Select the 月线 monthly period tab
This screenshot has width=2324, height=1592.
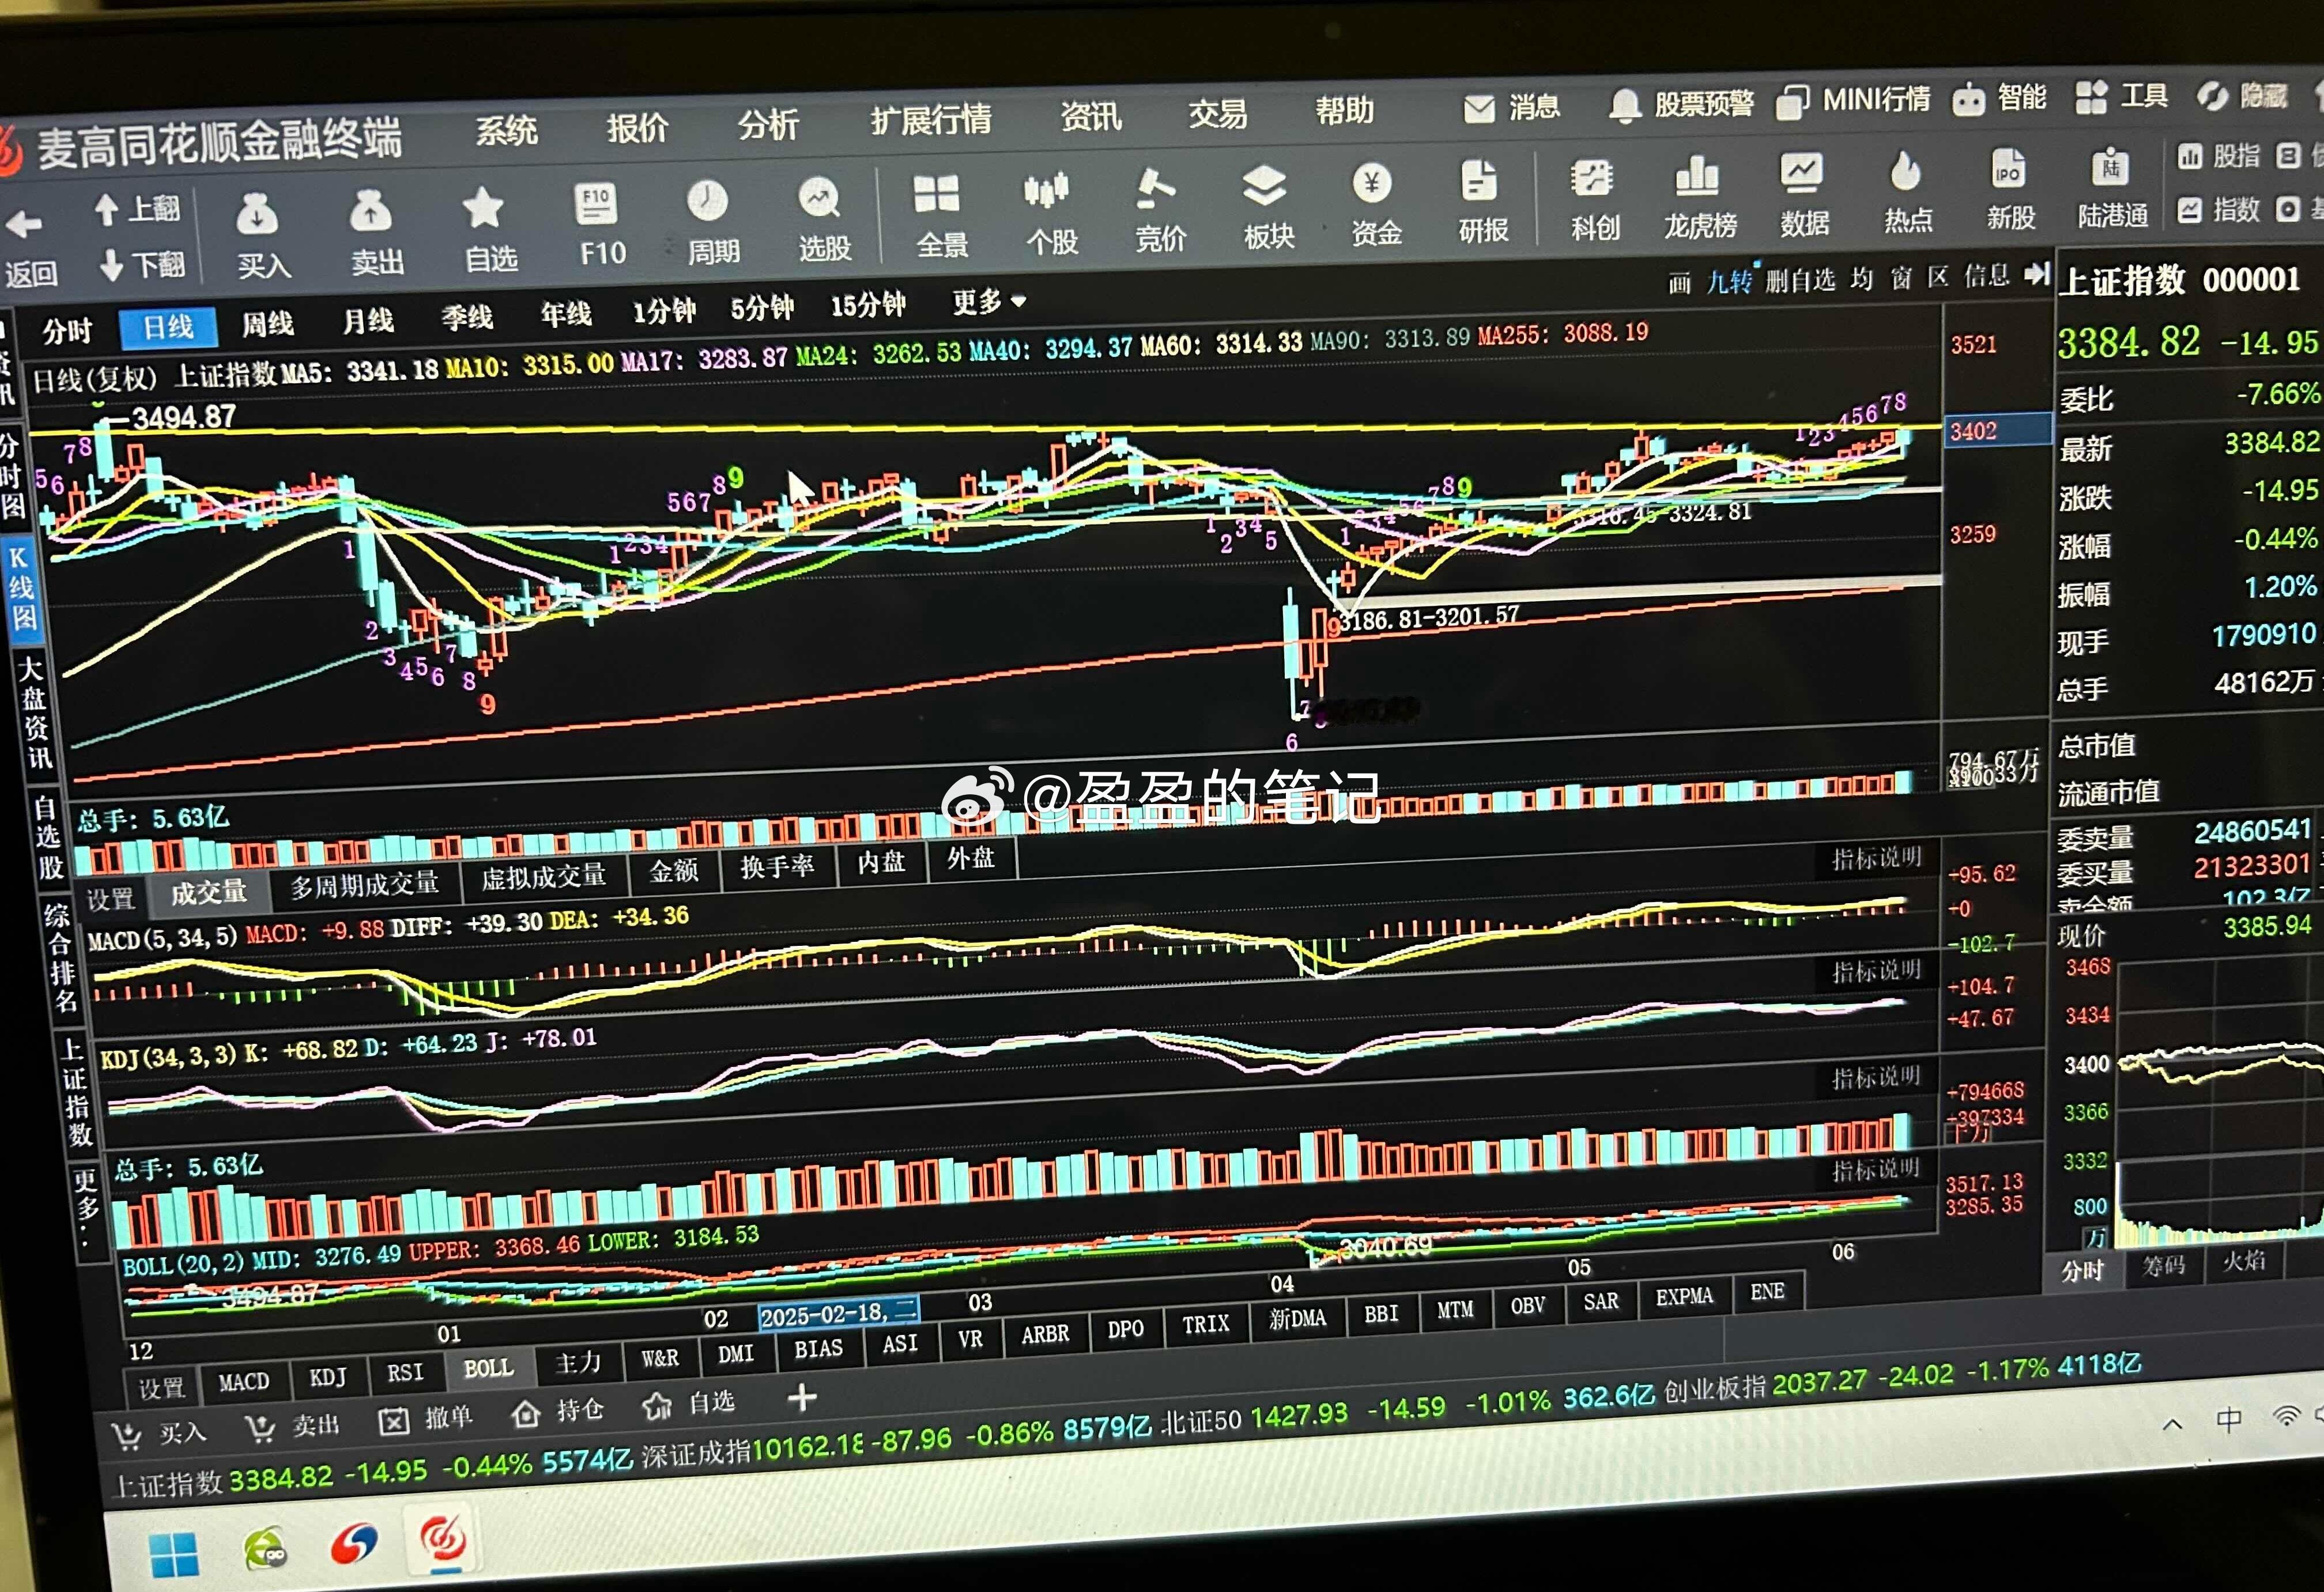[x=368, y=321]
